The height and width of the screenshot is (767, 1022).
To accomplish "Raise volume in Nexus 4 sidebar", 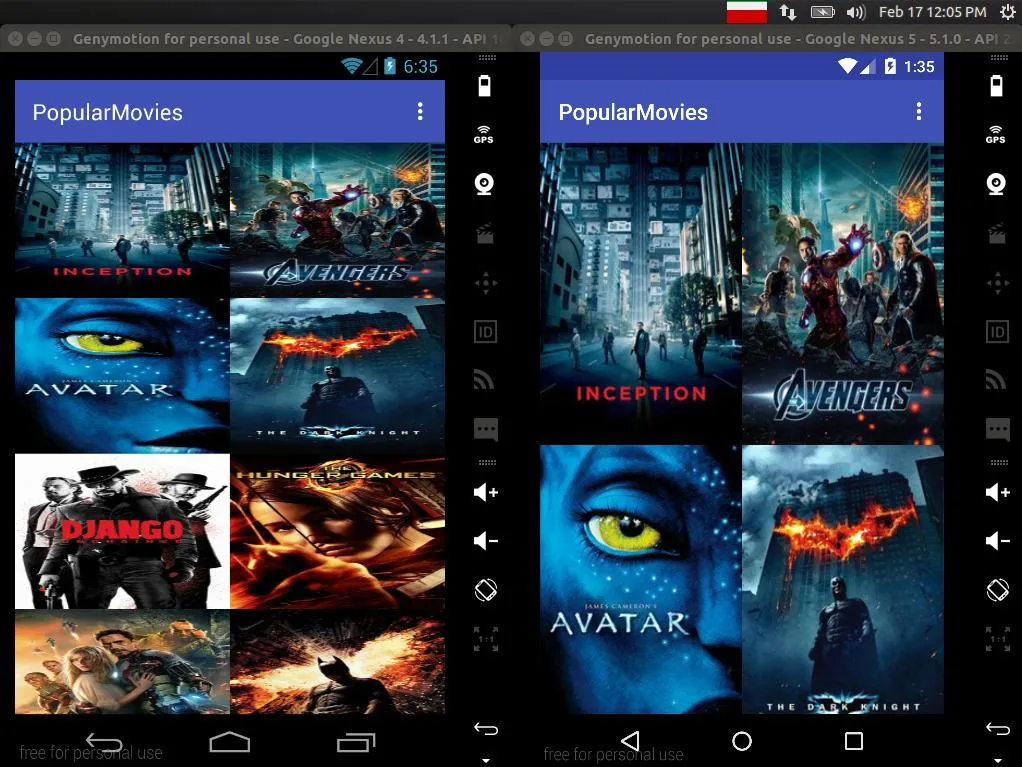I will [x=486, y=492].
